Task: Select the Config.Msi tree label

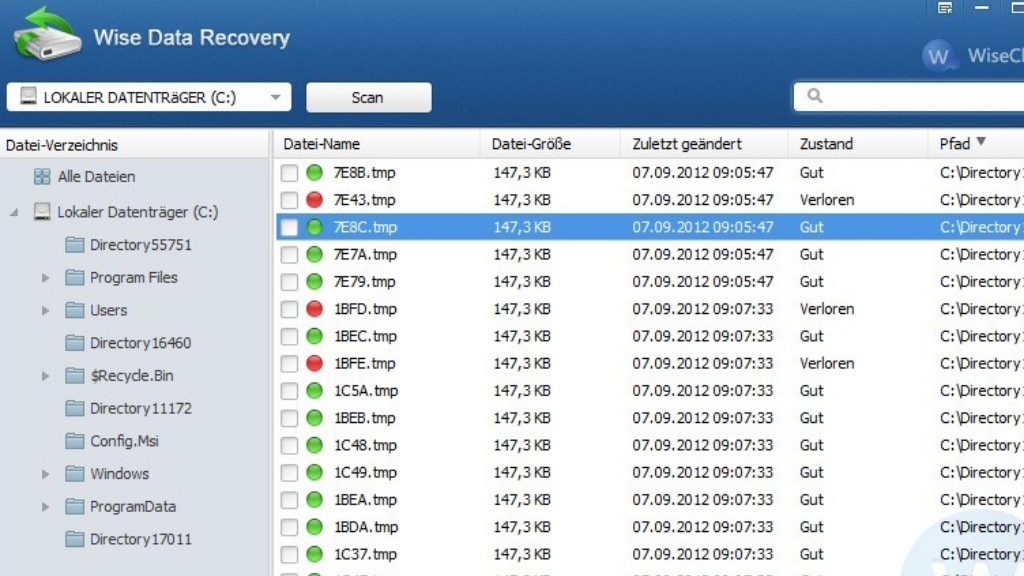Action: pyautogui.click(x=124, y=441)
